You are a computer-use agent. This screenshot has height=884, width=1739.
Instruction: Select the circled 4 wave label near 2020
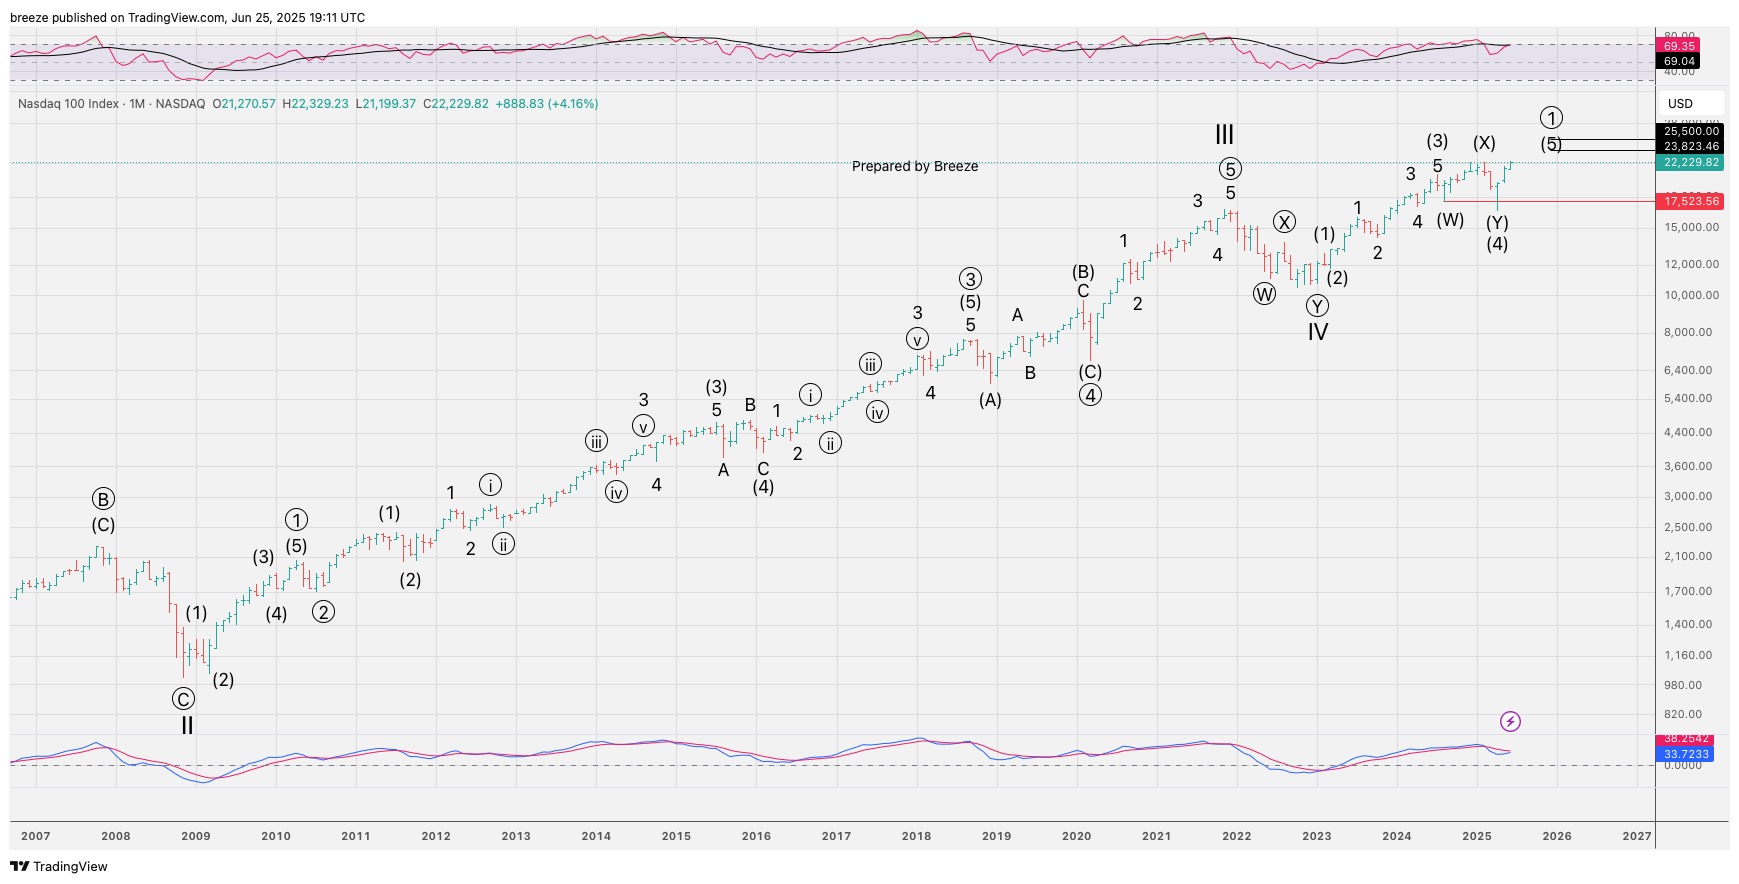click(x=1091, y=395)
